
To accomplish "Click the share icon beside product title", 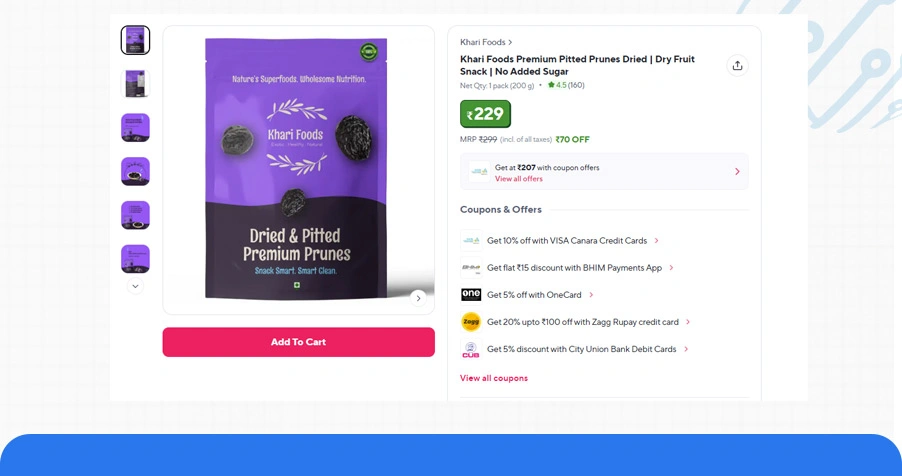I will [x=737, y=66].
